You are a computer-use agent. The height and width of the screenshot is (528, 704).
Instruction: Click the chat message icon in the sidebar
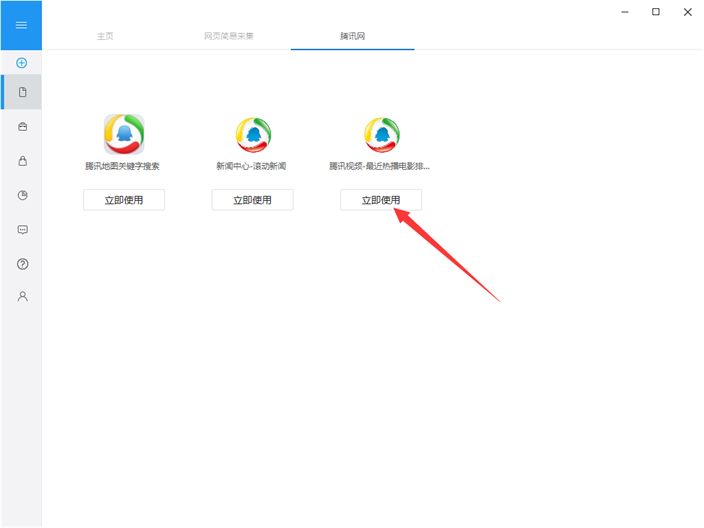coord(22,230)
